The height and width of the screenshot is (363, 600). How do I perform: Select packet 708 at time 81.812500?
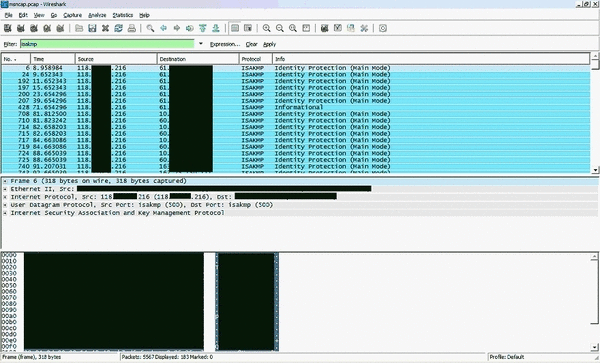[x=296, y=114]
